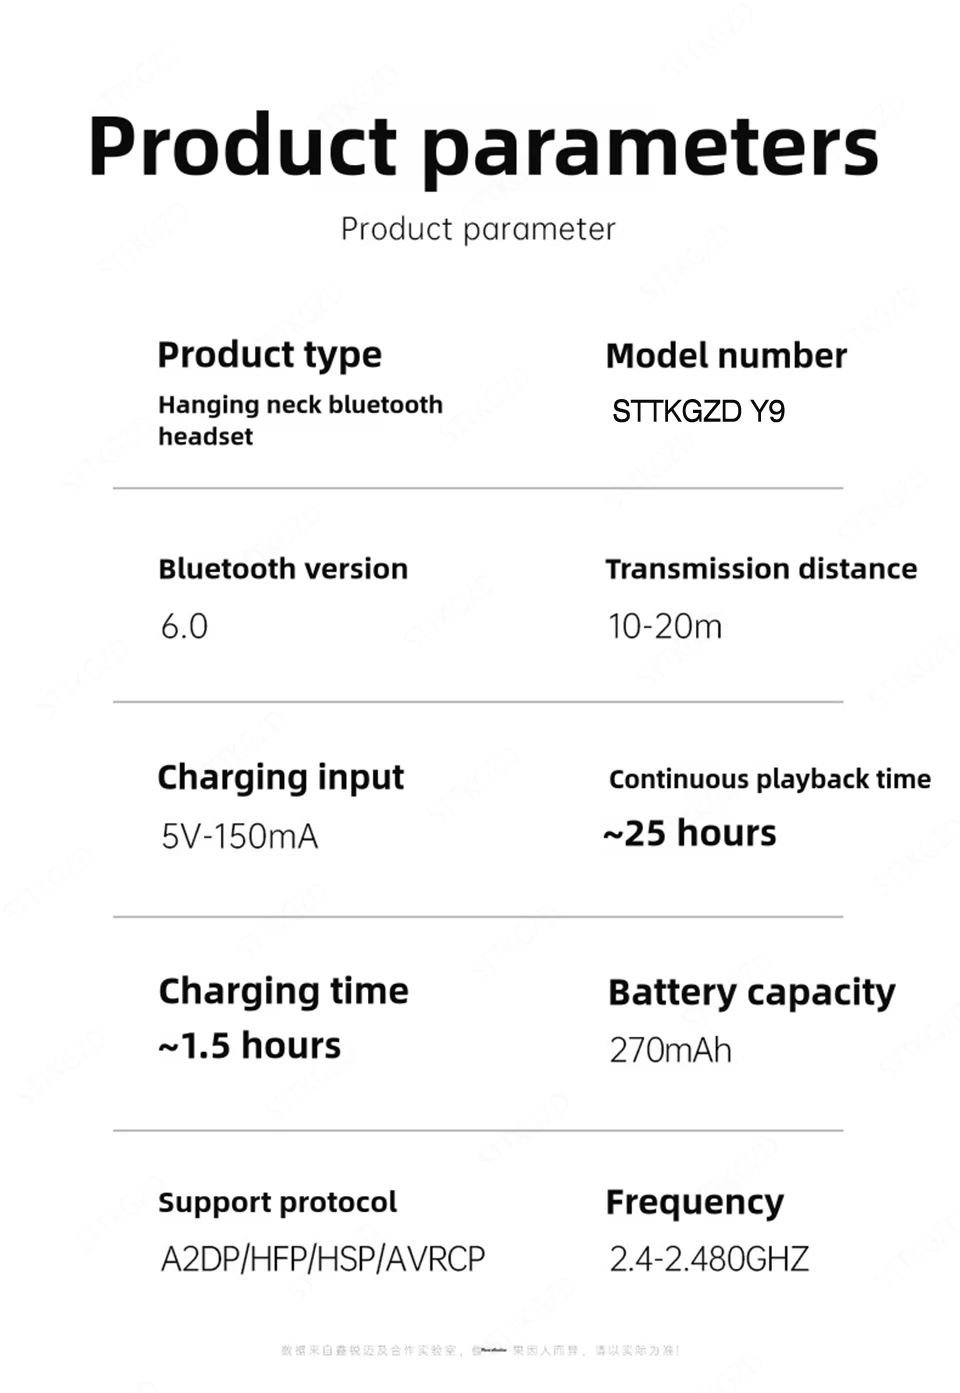Click the "Transmission distance" label

pyautogui.click(x=761, y=569)
